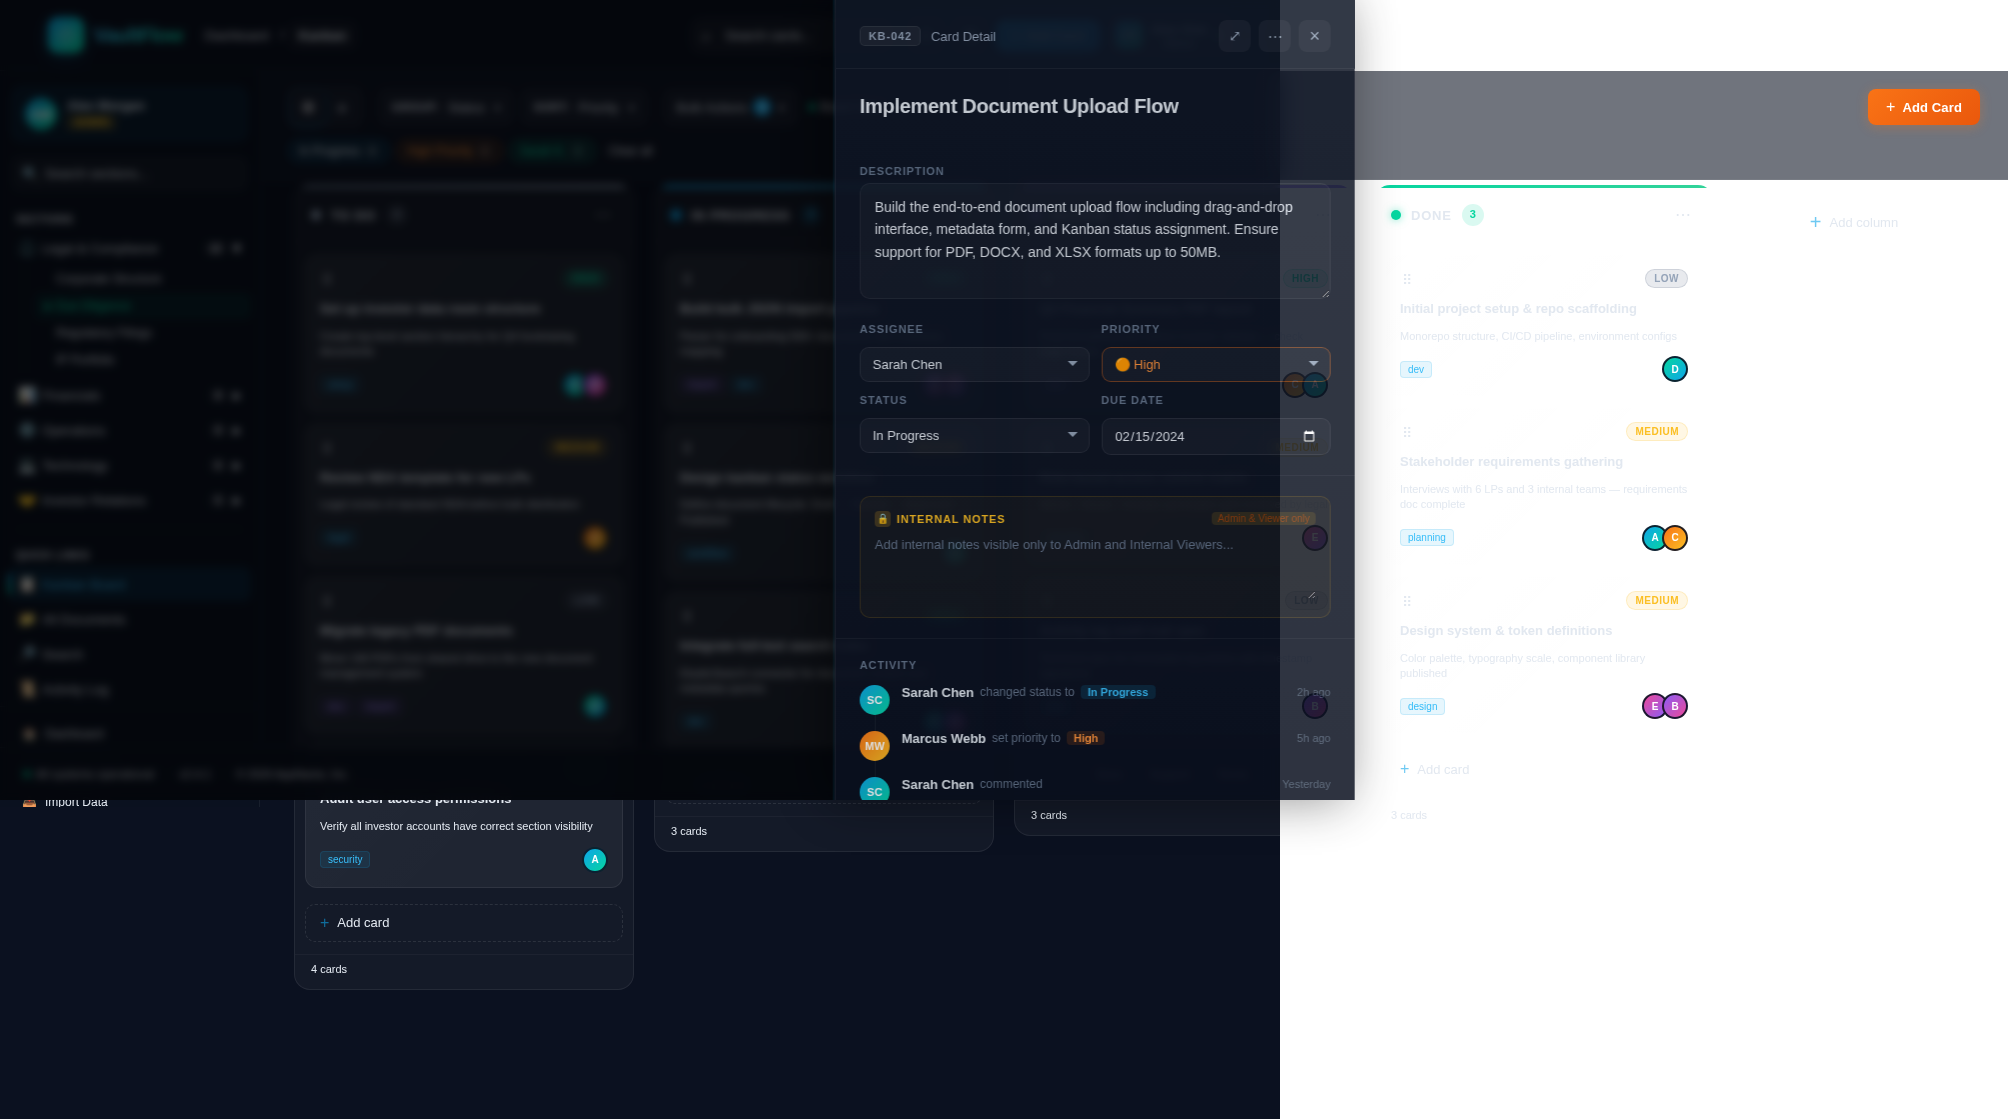
Task: Click the MEDIUM badge on Design system card
Action: point(1656,600)
